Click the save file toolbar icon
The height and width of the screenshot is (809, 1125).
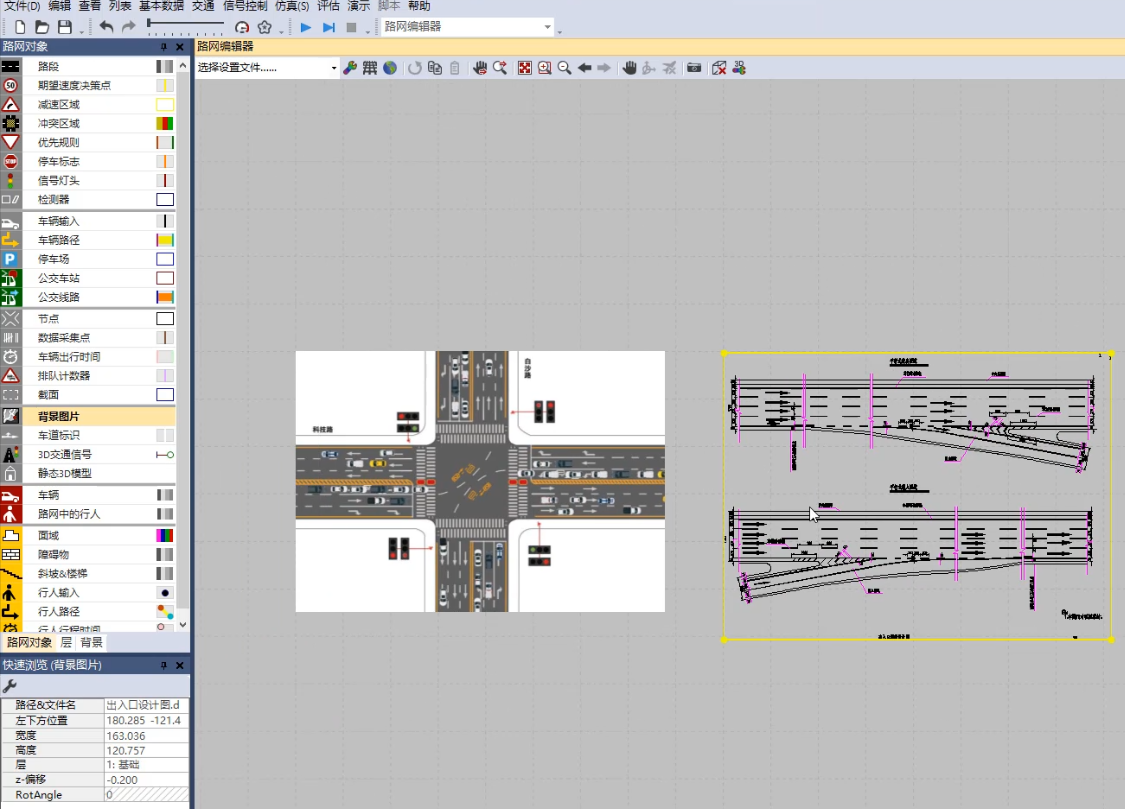[x=65, y=27]
